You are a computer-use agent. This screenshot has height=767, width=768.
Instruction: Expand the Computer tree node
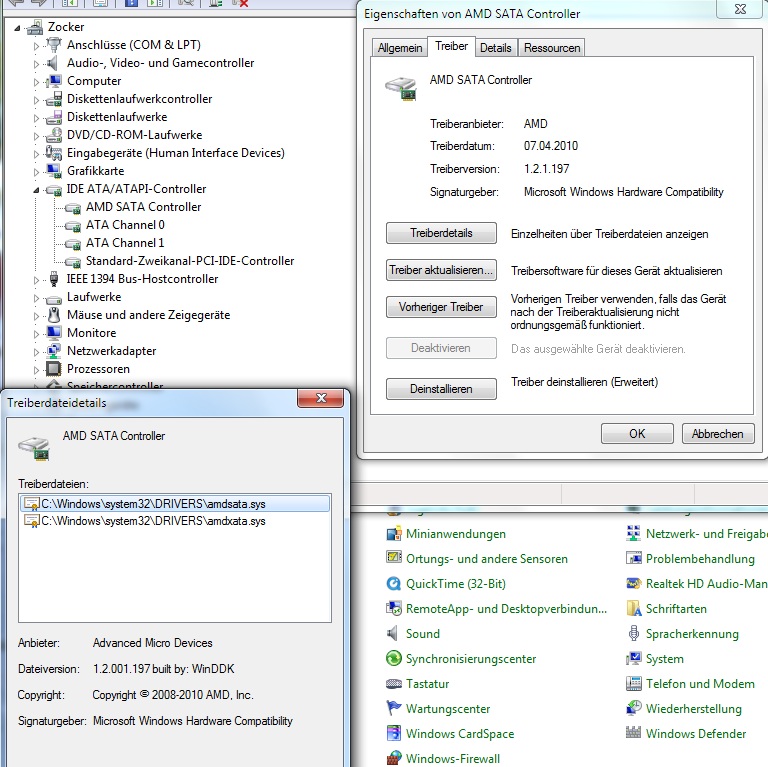coord(36,82)
